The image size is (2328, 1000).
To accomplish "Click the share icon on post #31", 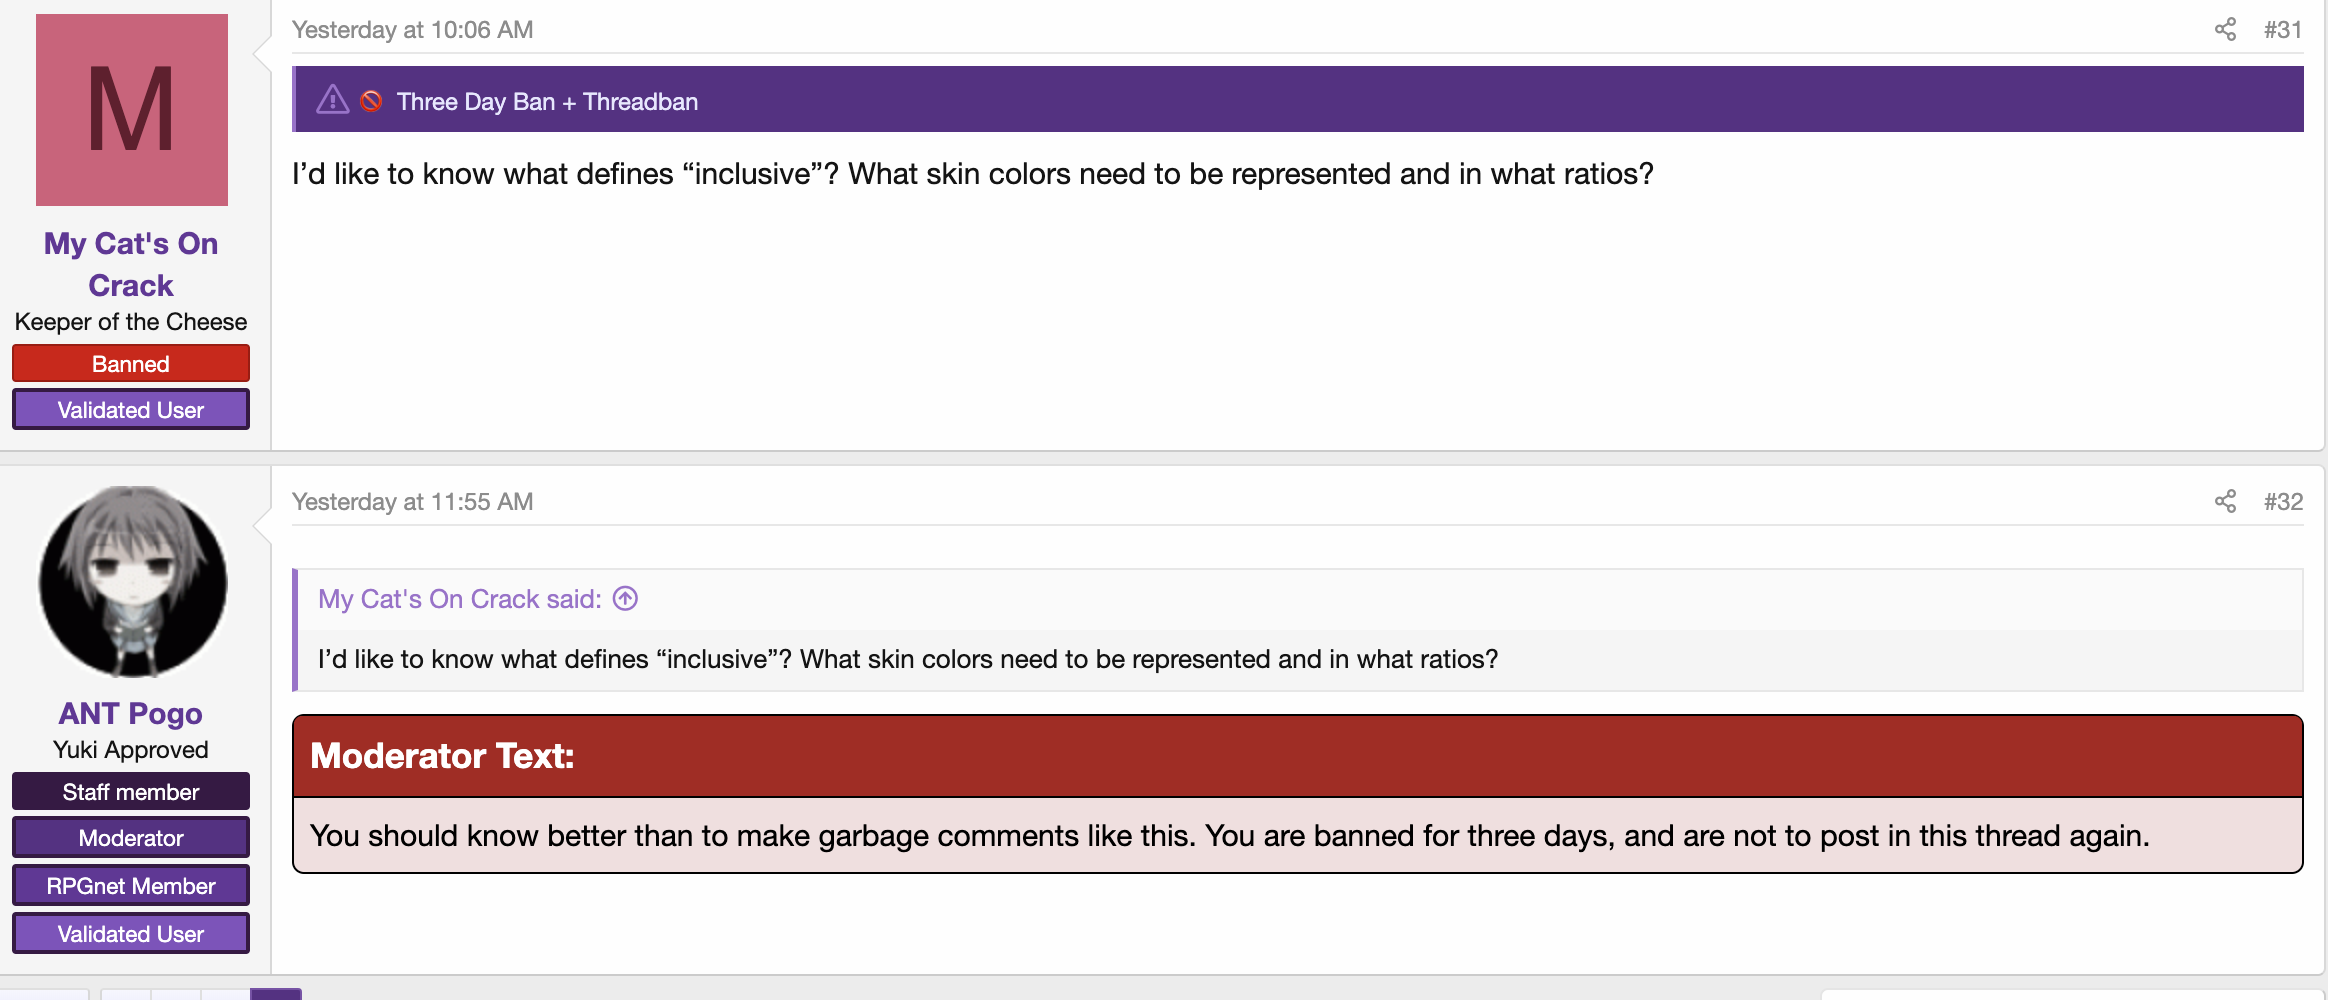I will 2225,30.
